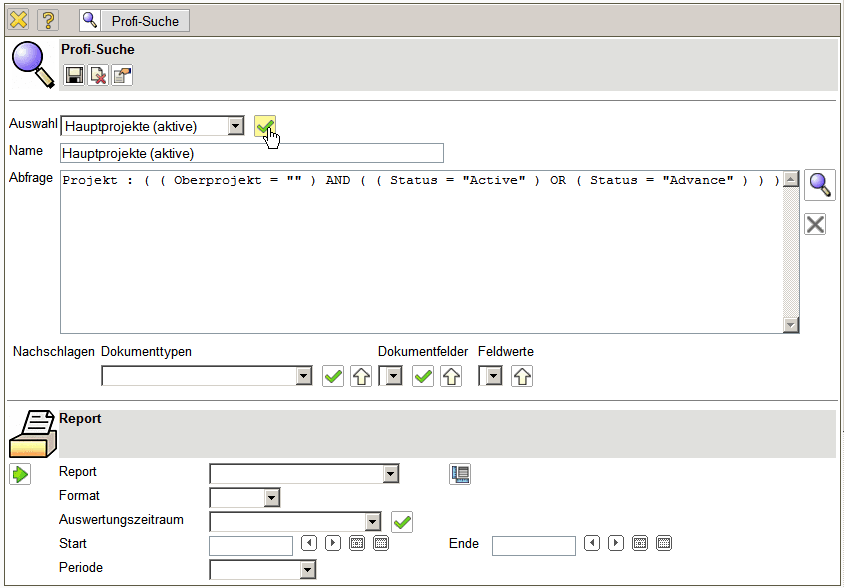Click the query box scrollbar down arrow

tap(791, 325)
